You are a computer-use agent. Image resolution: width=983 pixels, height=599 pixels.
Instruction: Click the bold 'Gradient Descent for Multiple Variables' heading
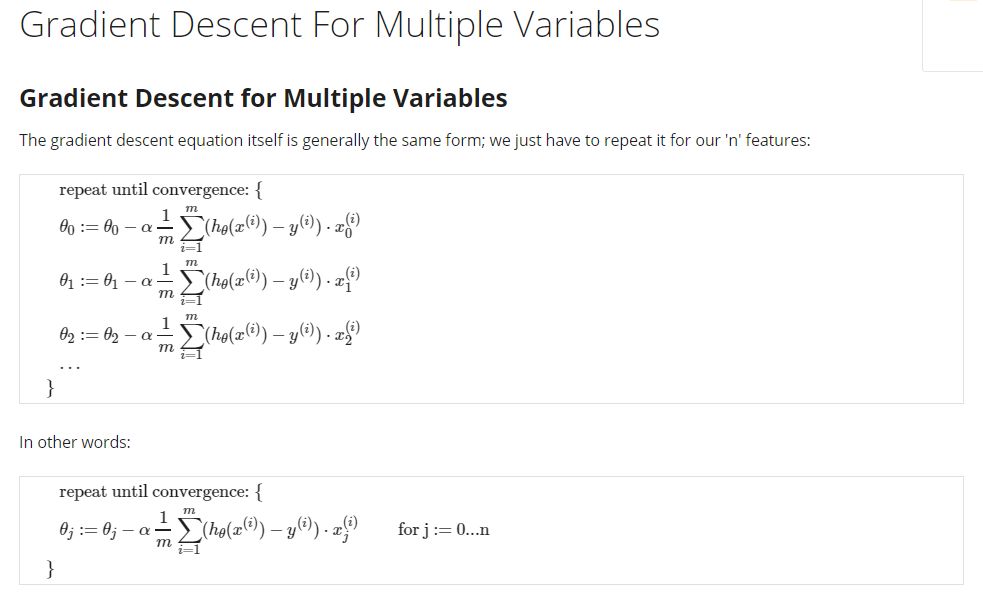[263, 98]
